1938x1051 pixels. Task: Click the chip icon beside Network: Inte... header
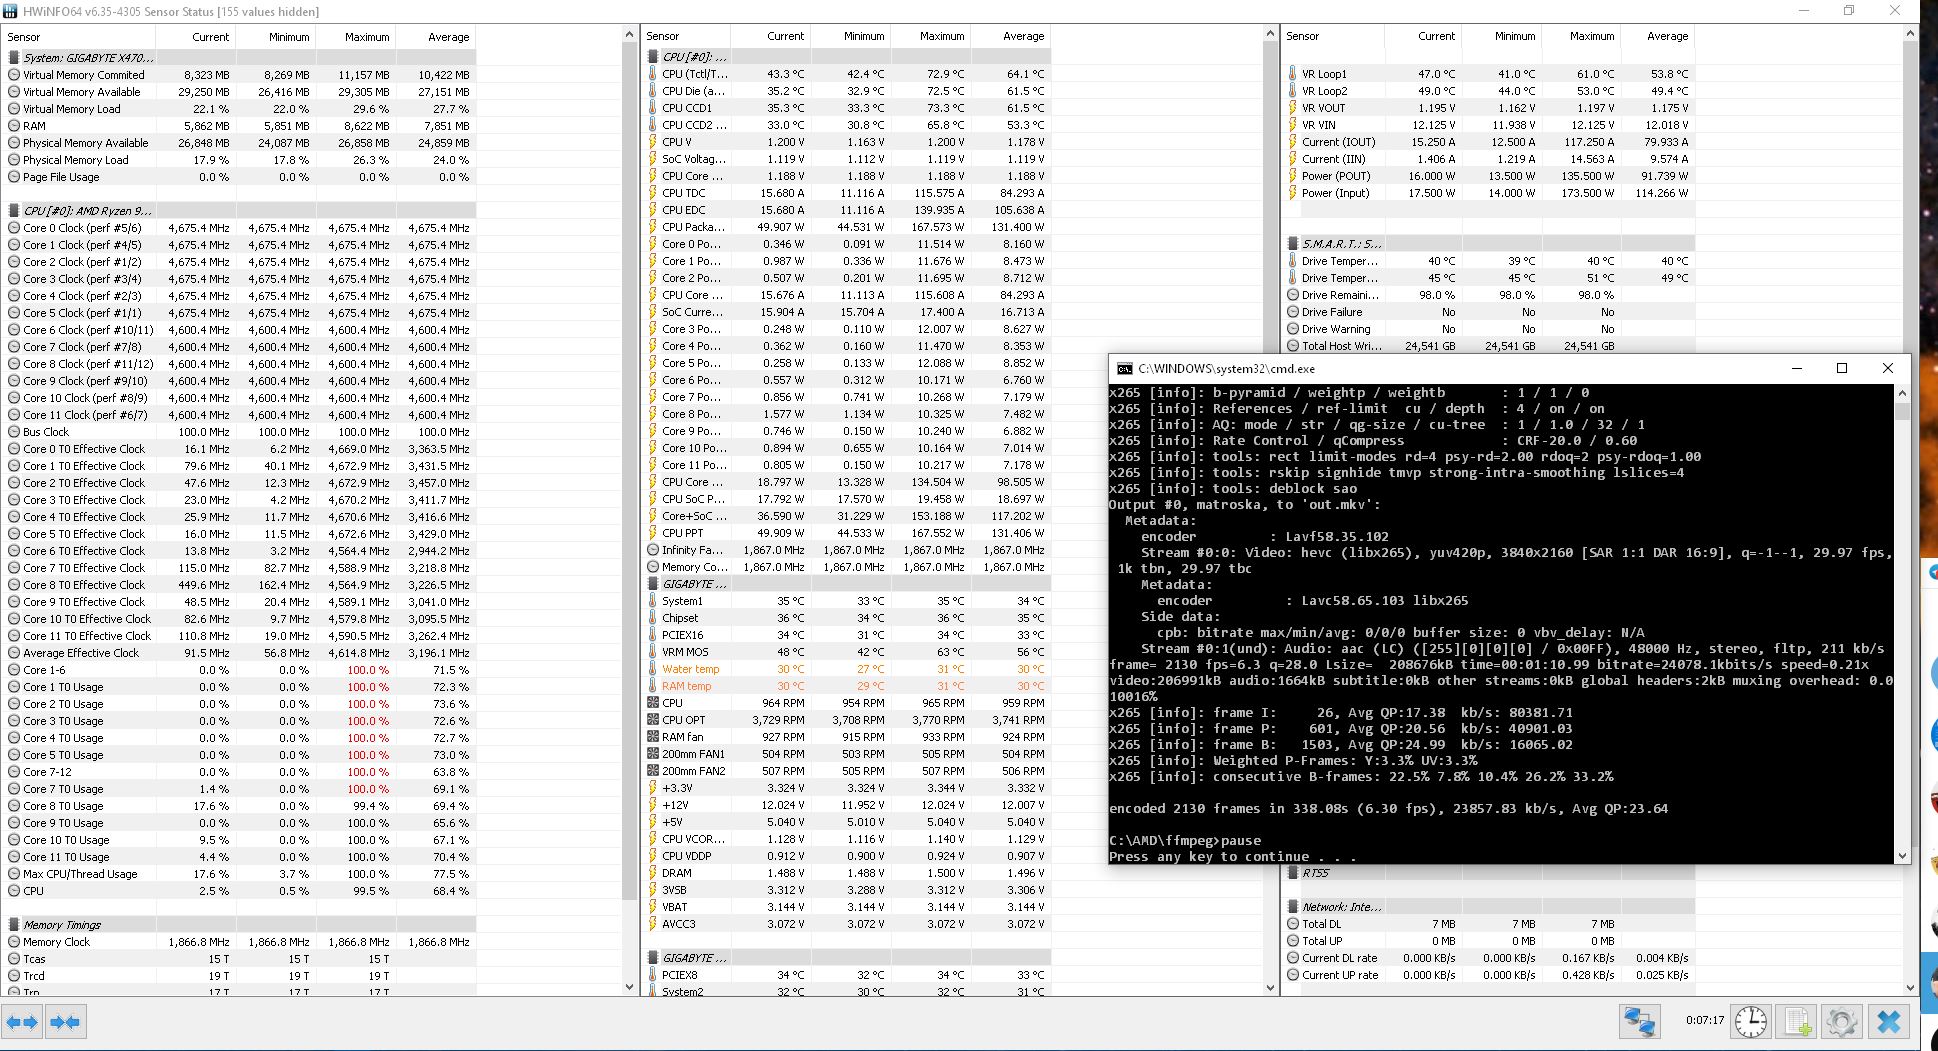click(1293, 907)
